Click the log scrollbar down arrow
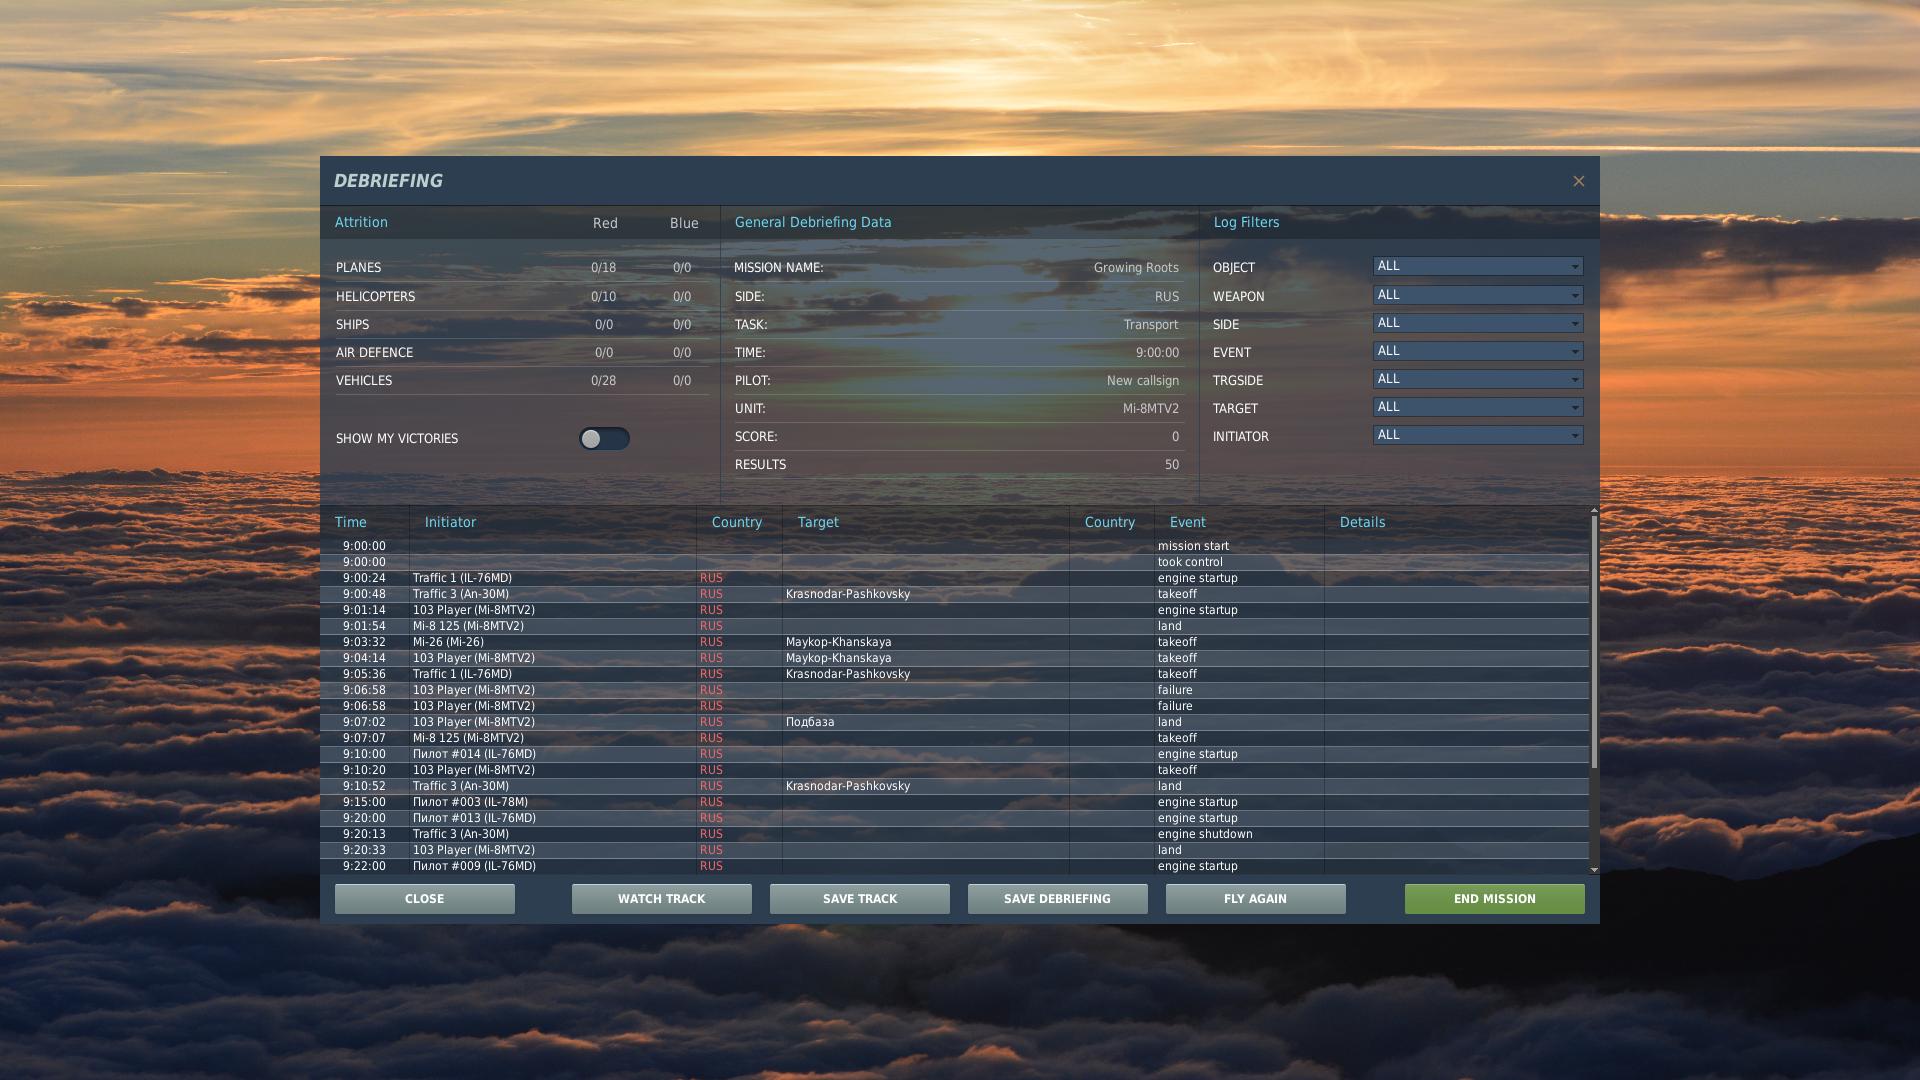1920x1080 pixels. coord(1594,870)
